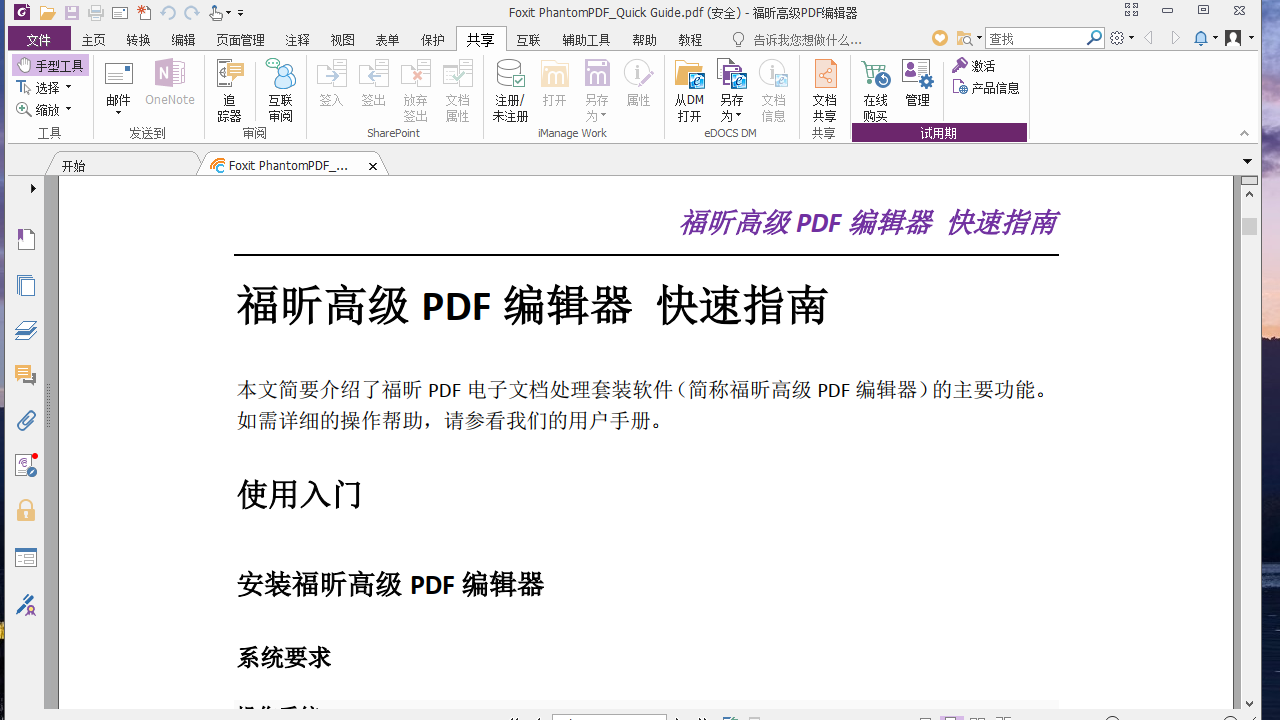This screenshot has height=720, width=1280.
Task: Start 互联审阅 connected review
Action: (x=281, y=90)
